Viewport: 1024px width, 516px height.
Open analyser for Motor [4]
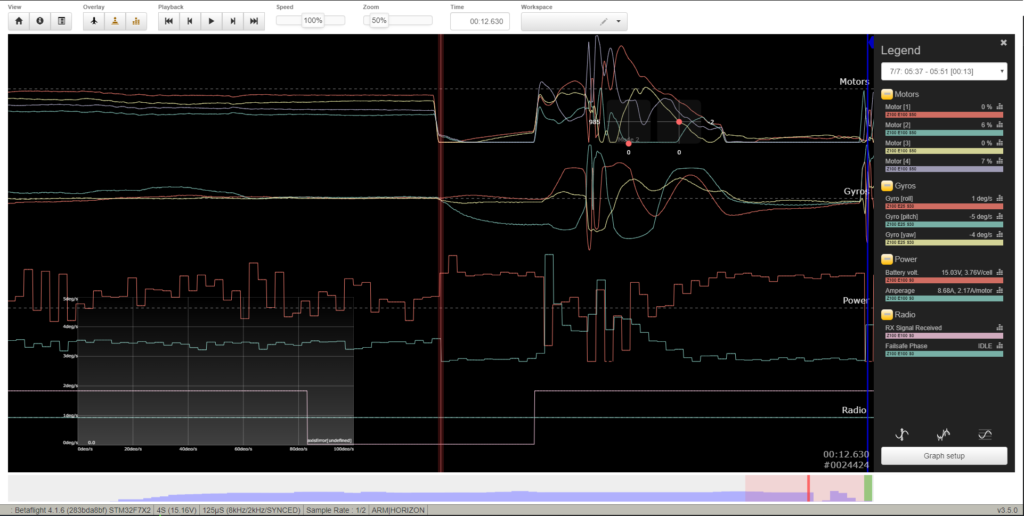(1000, 161)
